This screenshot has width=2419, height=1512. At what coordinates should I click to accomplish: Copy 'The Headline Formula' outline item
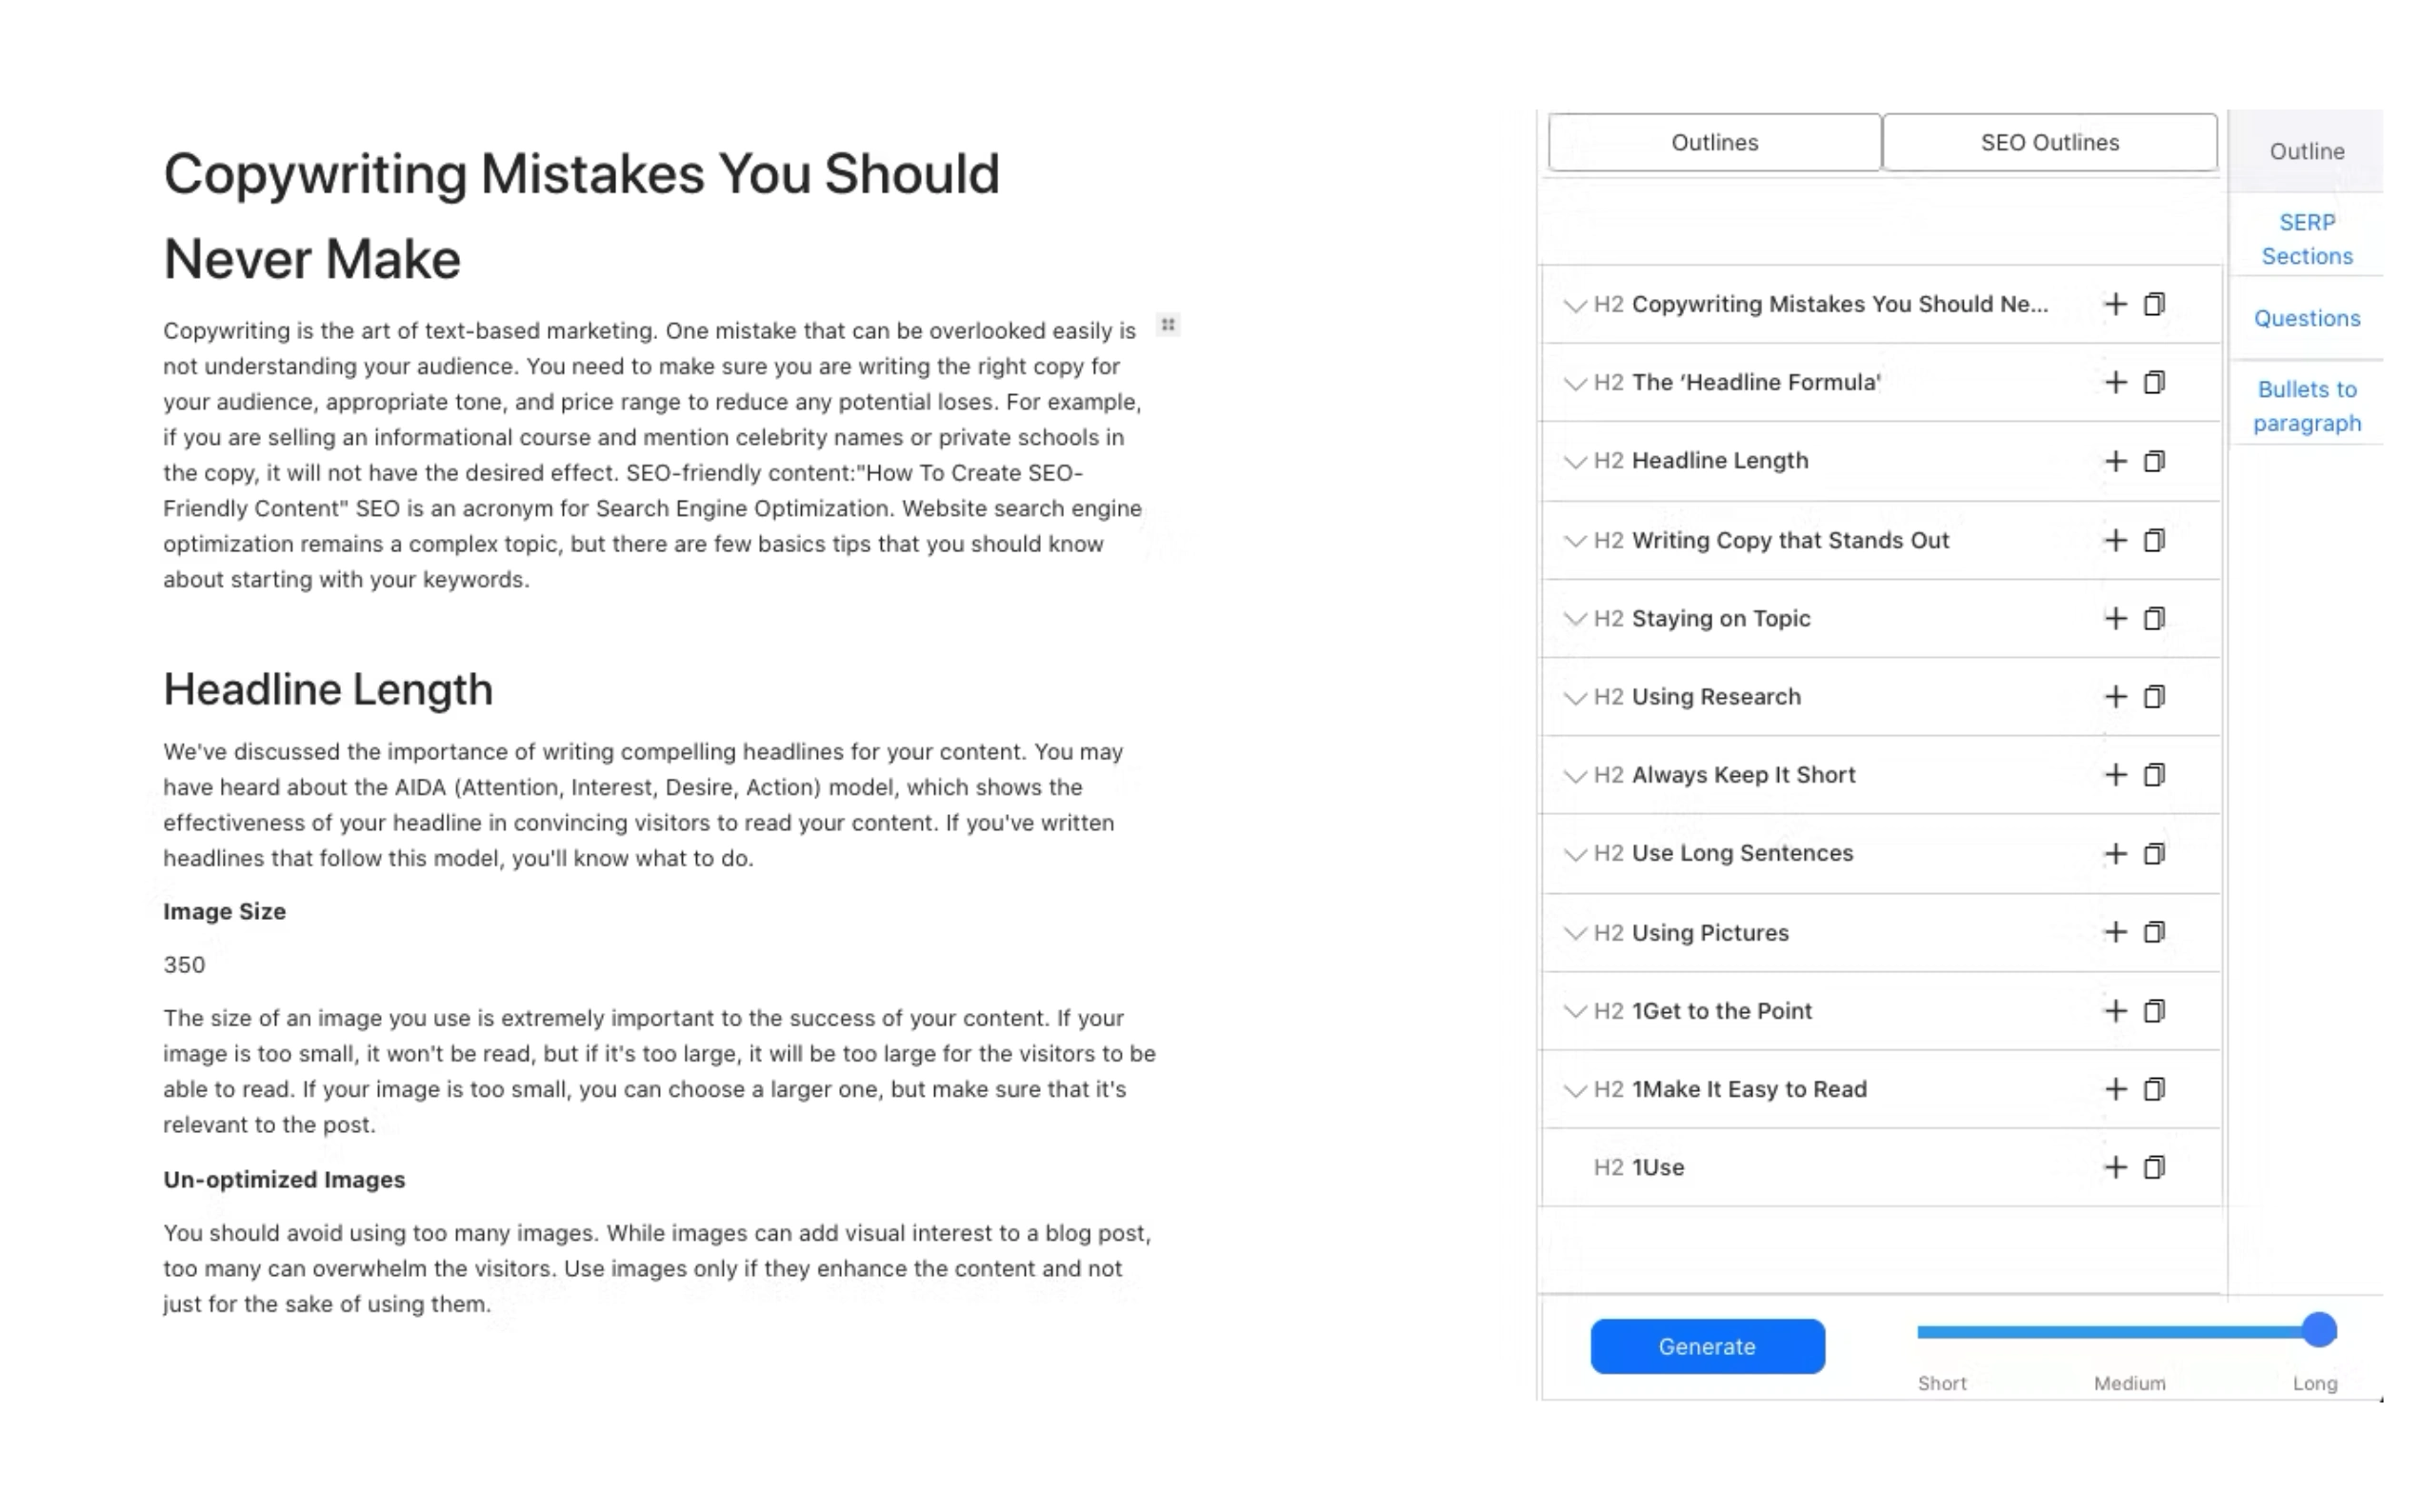point(2154,383)
